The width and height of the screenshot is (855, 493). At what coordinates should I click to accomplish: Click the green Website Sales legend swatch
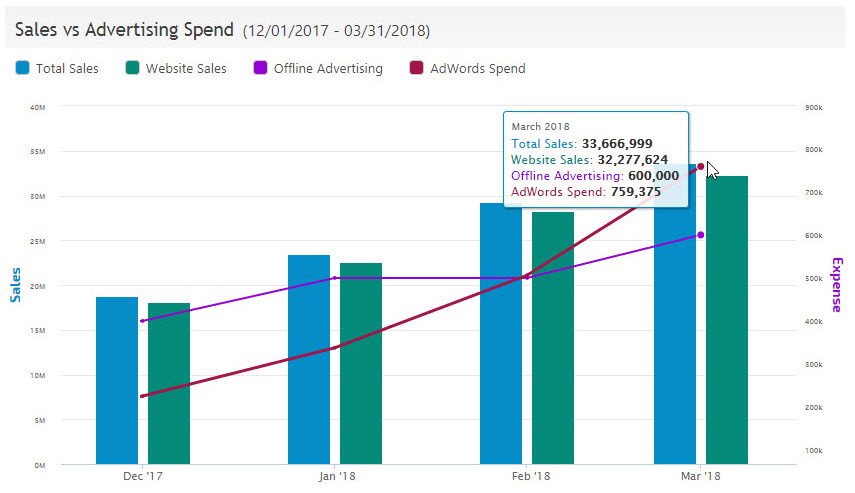click(133, 69)
